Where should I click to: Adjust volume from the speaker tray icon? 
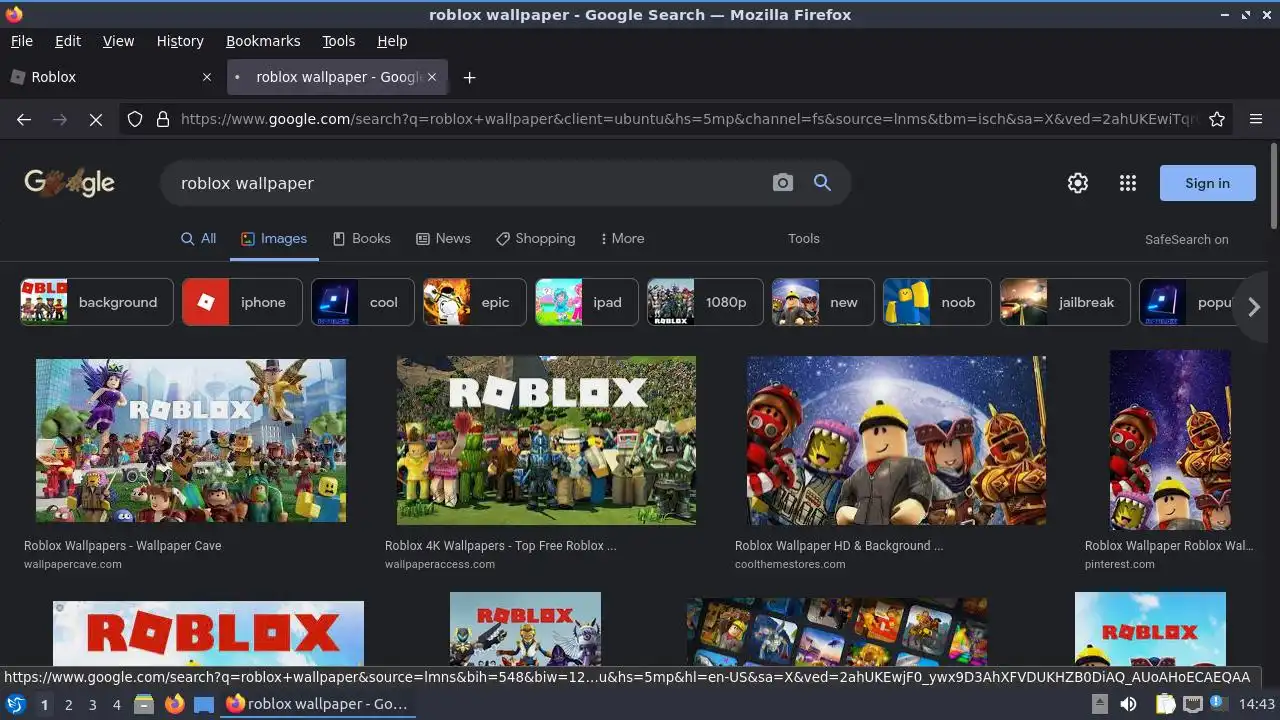pyautogui.click(x=1129, y=704)
